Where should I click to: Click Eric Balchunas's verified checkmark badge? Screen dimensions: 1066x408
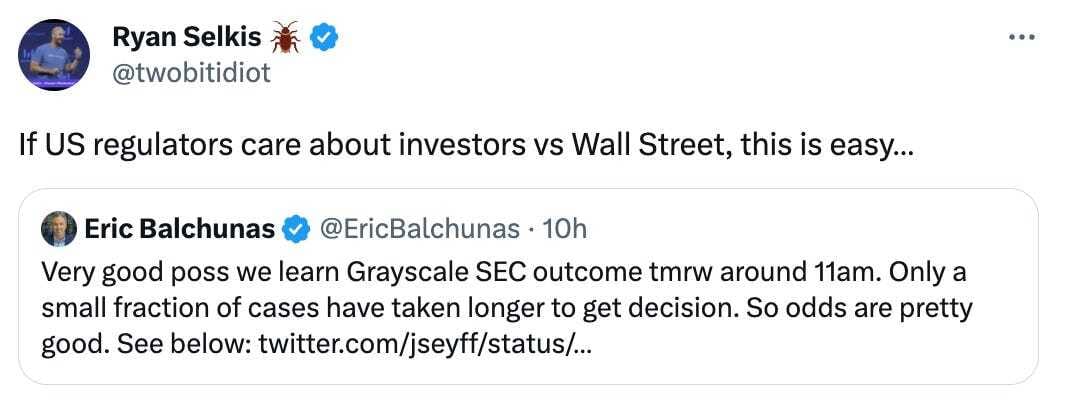pos(296,229)
